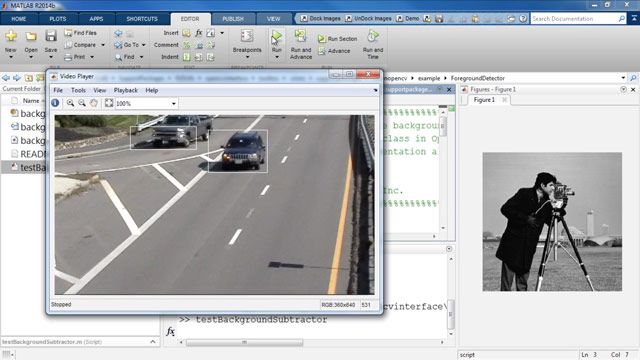Switch to the SHORTCUTS tab
Viewport: 640px width, 360px height.
[x=142, y=19]
